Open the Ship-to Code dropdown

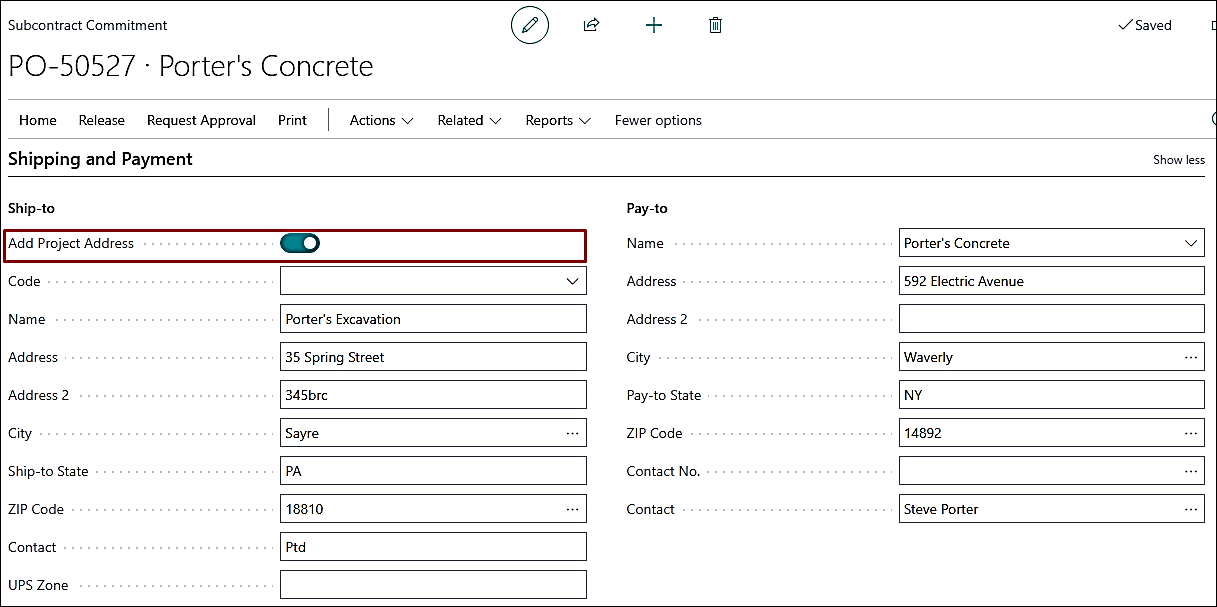tap(572, 281)
